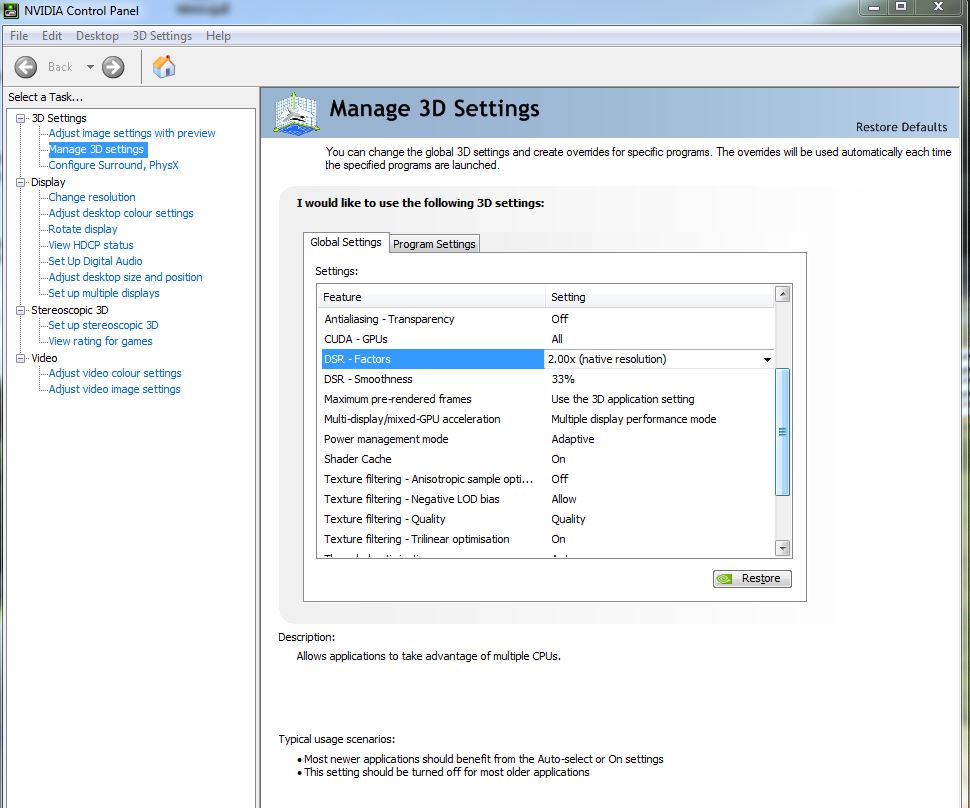Click the settings list scroll up arrow
The width and height of the screenshot is (970, 808).
783,294
